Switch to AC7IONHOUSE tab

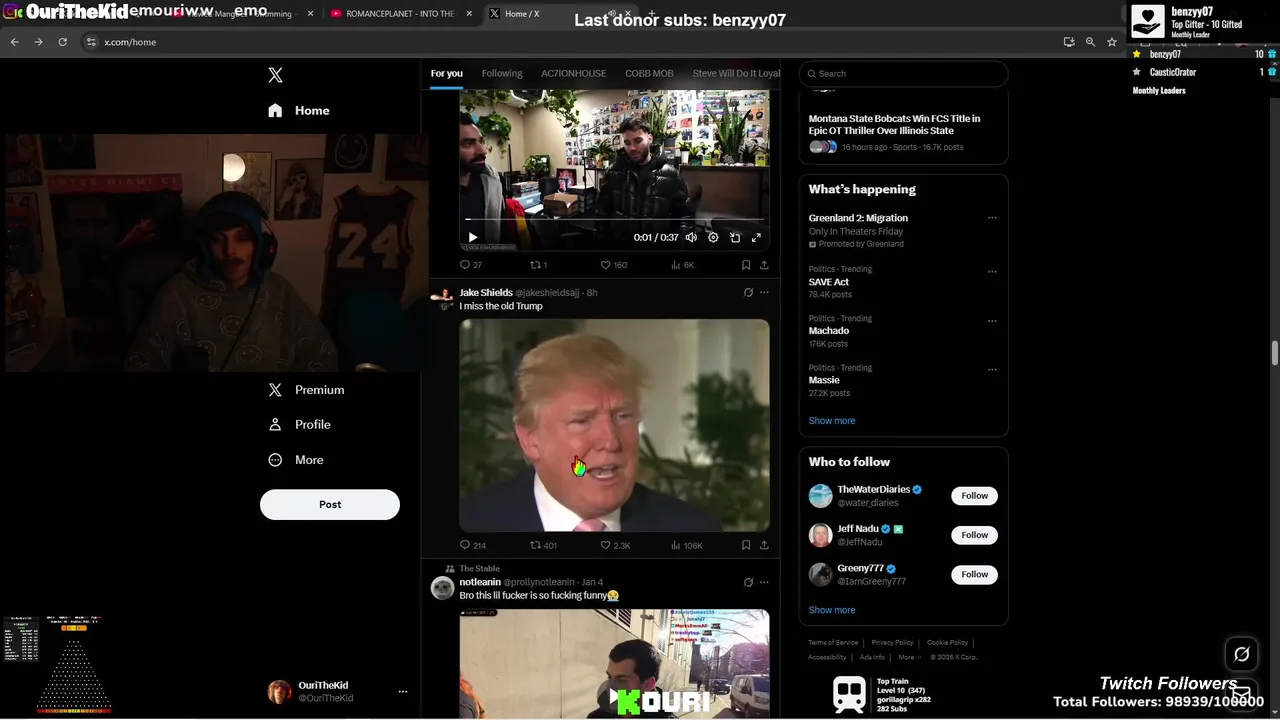click(x=574, y=73)
